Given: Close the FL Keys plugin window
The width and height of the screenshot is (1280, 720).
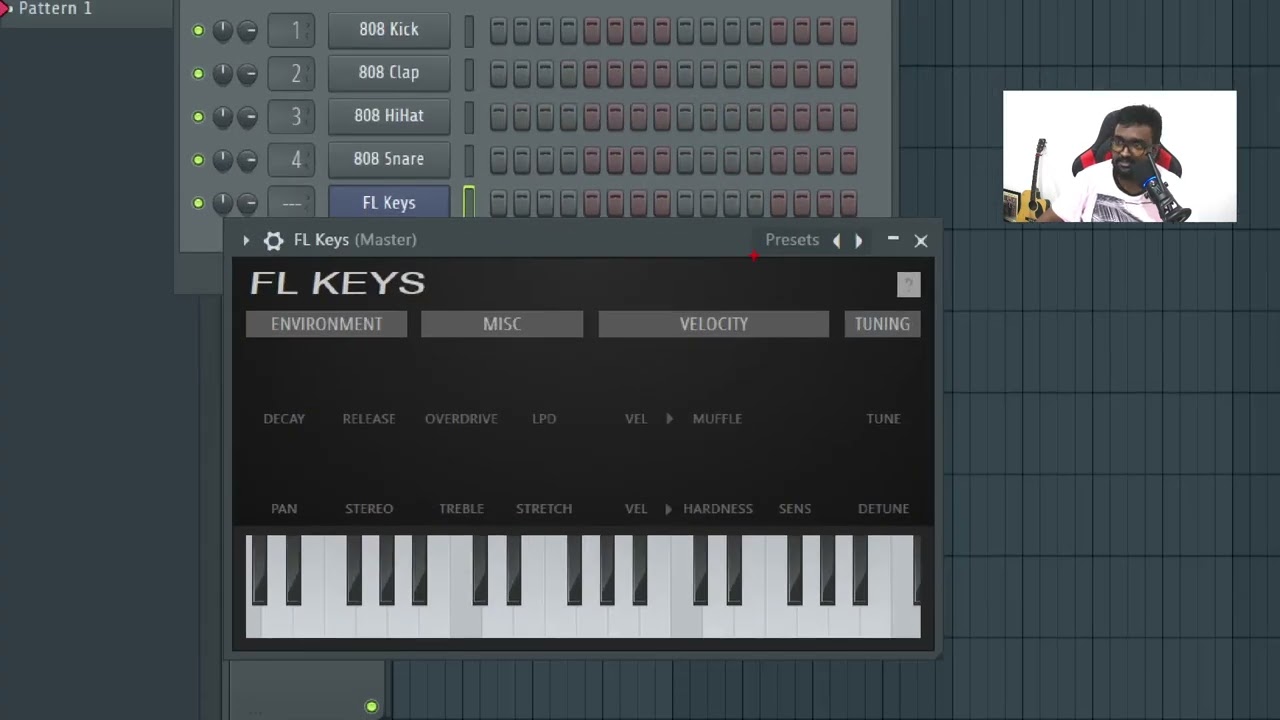Looking at the screenshot, I should (x=921, y=240).
